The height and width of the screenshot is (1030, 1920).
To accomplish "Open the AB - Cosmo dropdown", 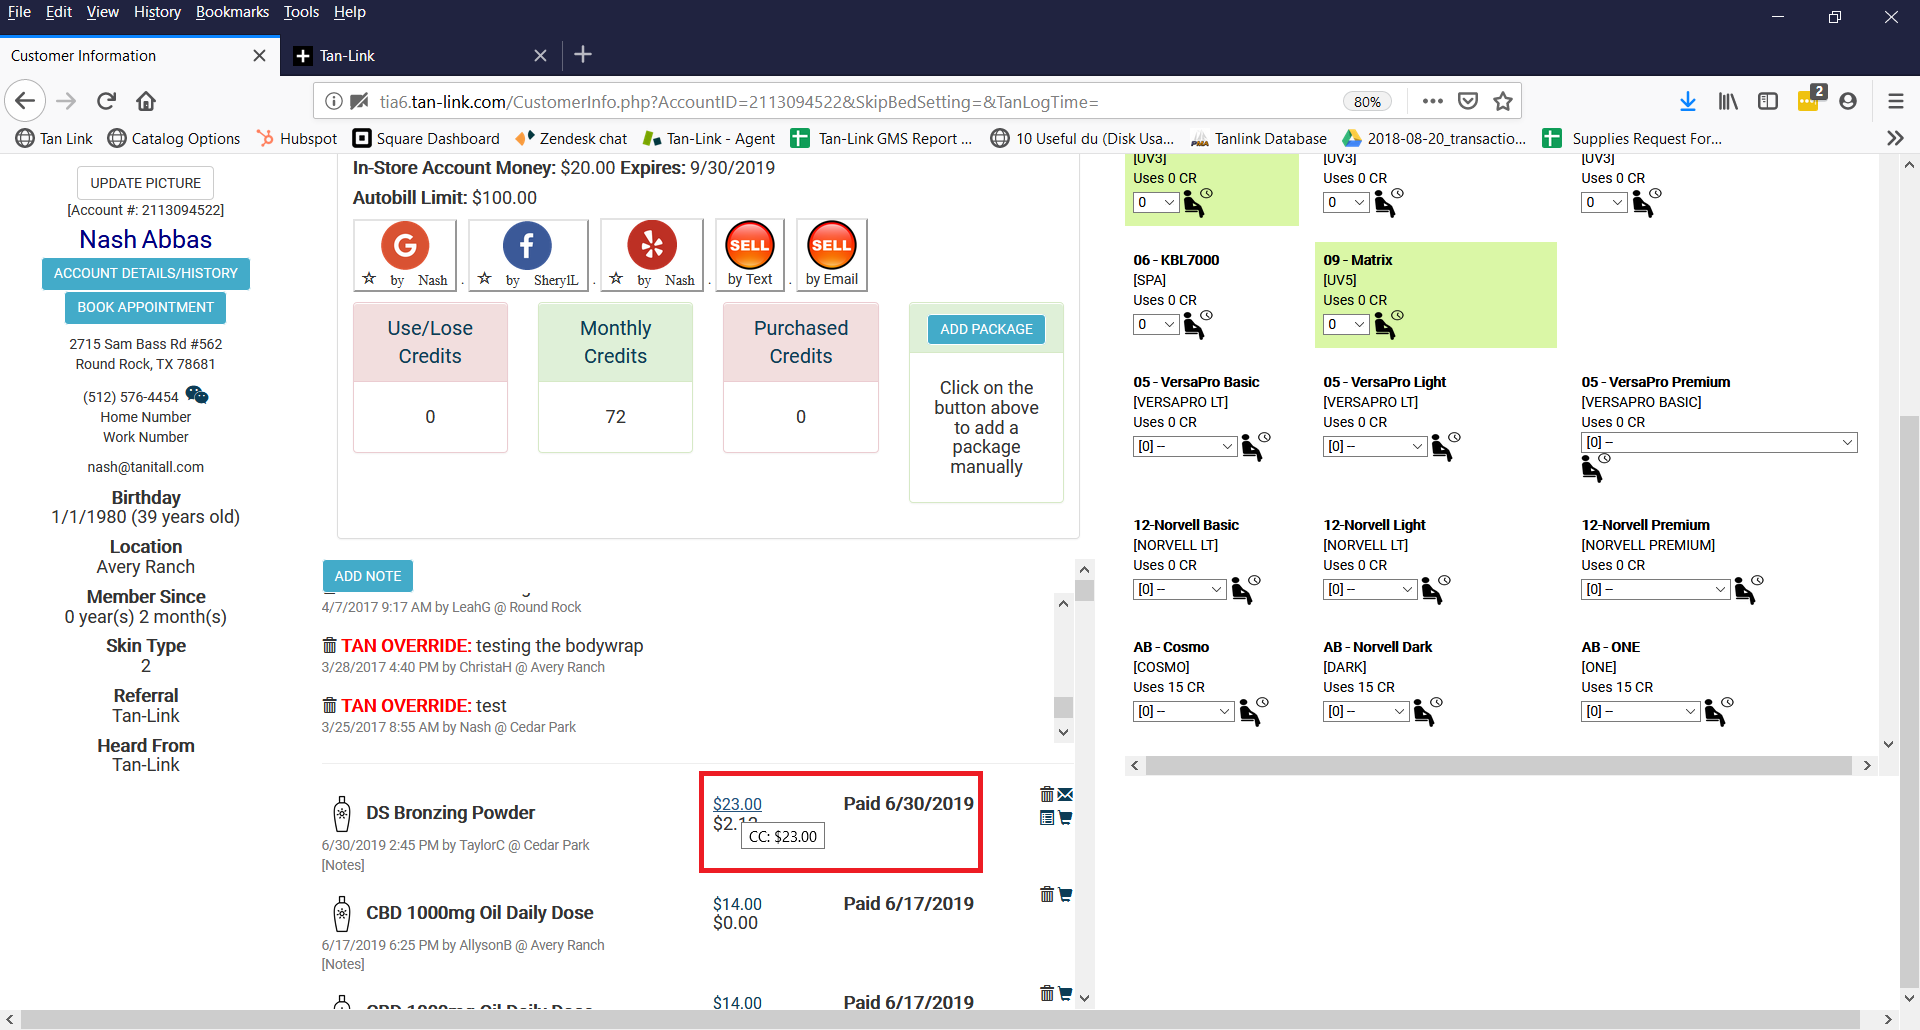I will click(1184, 711).
